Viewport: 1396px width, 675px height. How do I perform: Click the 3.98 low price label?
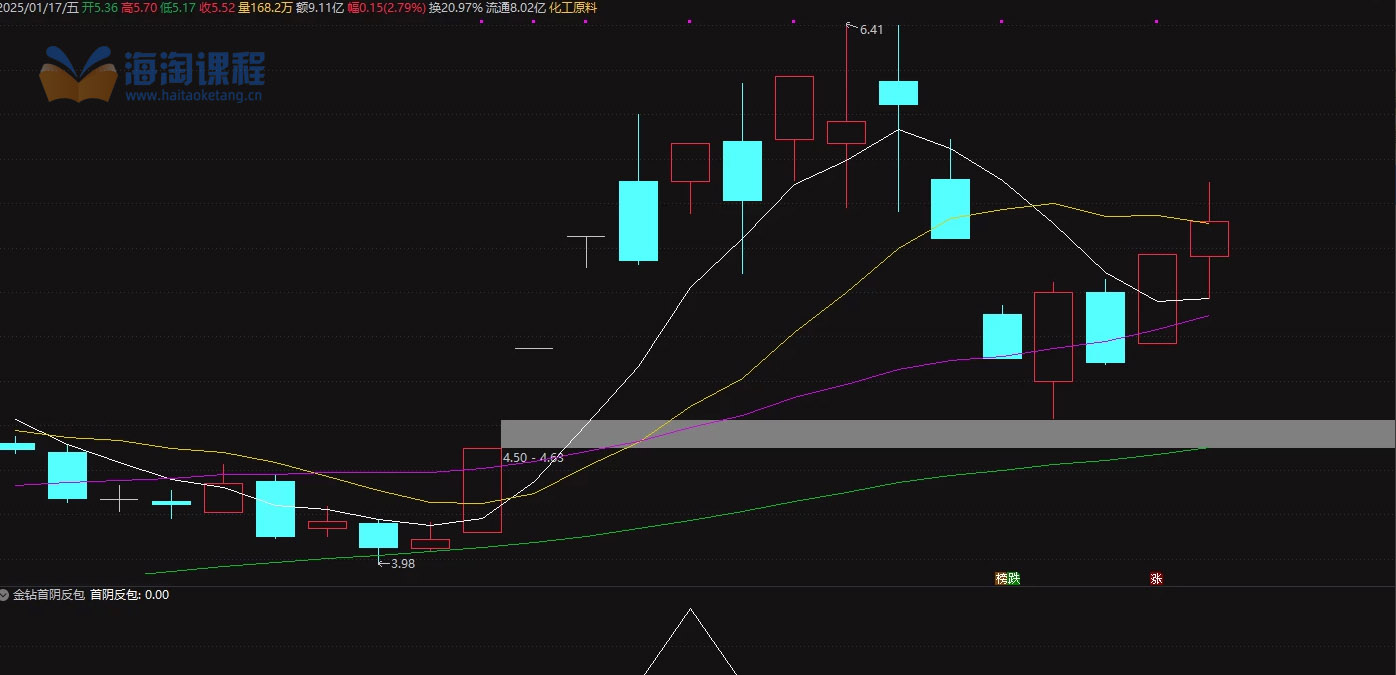click(402, 563)
